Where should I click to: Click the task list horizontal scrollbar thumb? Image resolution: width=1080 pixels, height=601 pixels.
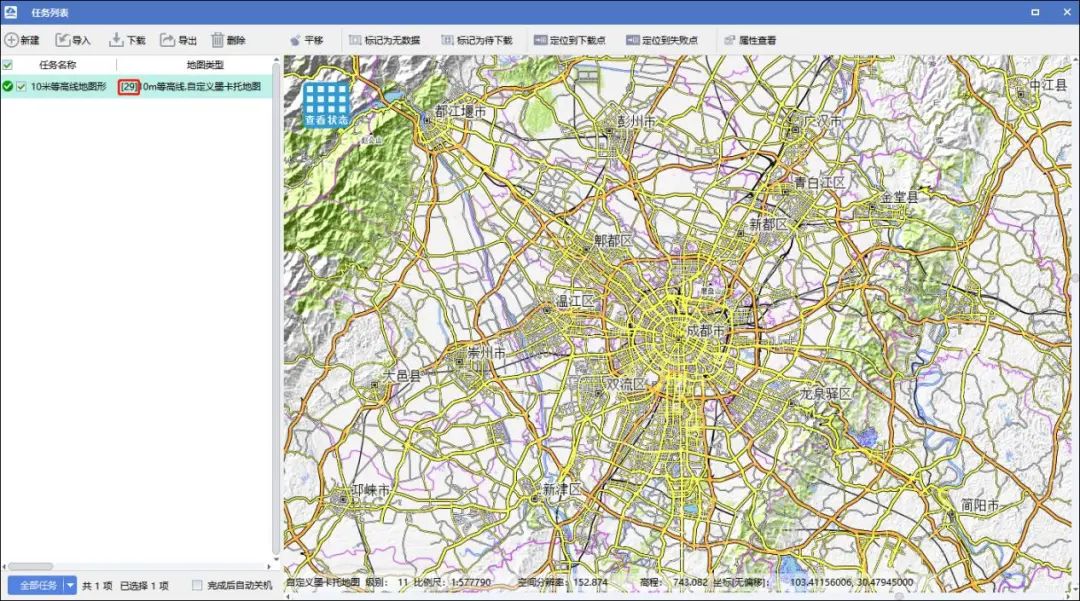(30, 567)
